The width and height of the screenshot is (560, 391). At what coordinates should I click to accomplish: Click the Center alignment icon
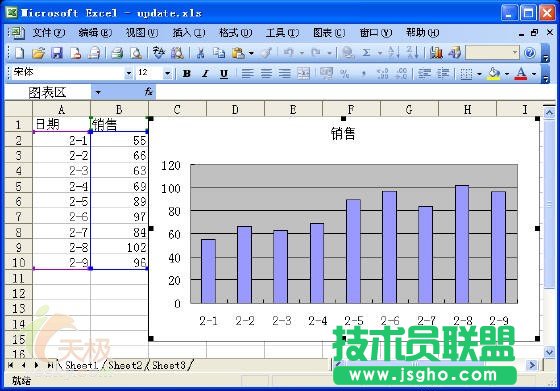(x=266, y=74)
